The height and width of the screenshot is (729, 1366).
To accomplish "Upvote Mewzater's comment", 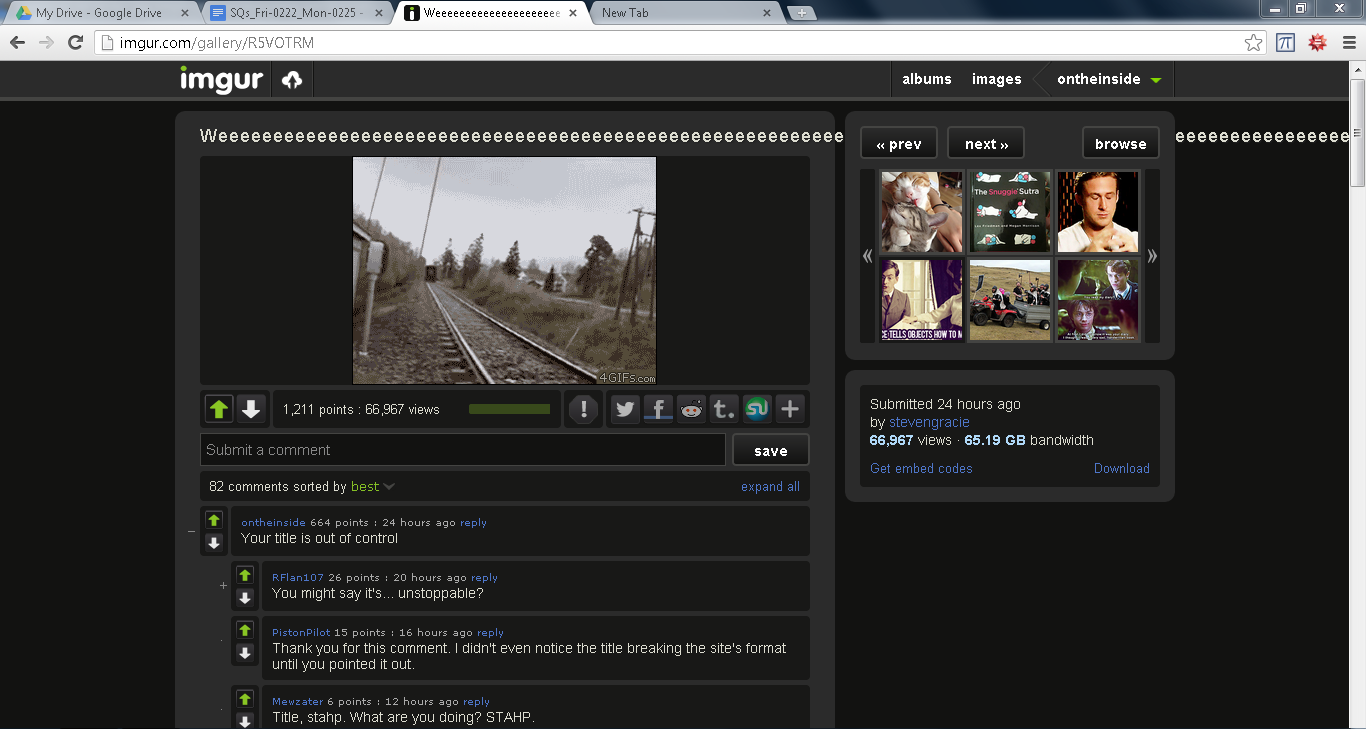I will (x=244, y=699).
